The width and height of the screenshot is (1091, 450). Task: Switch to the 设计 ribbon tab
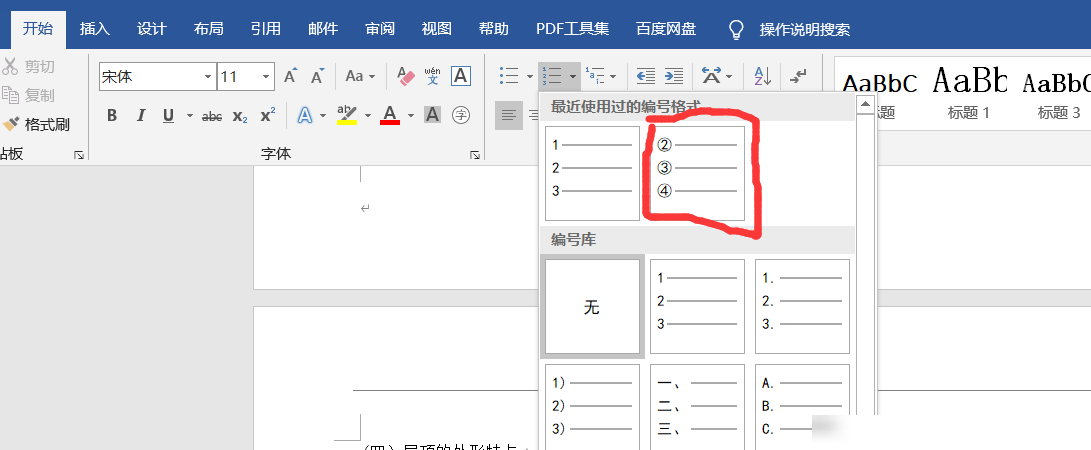coord(152,29)
